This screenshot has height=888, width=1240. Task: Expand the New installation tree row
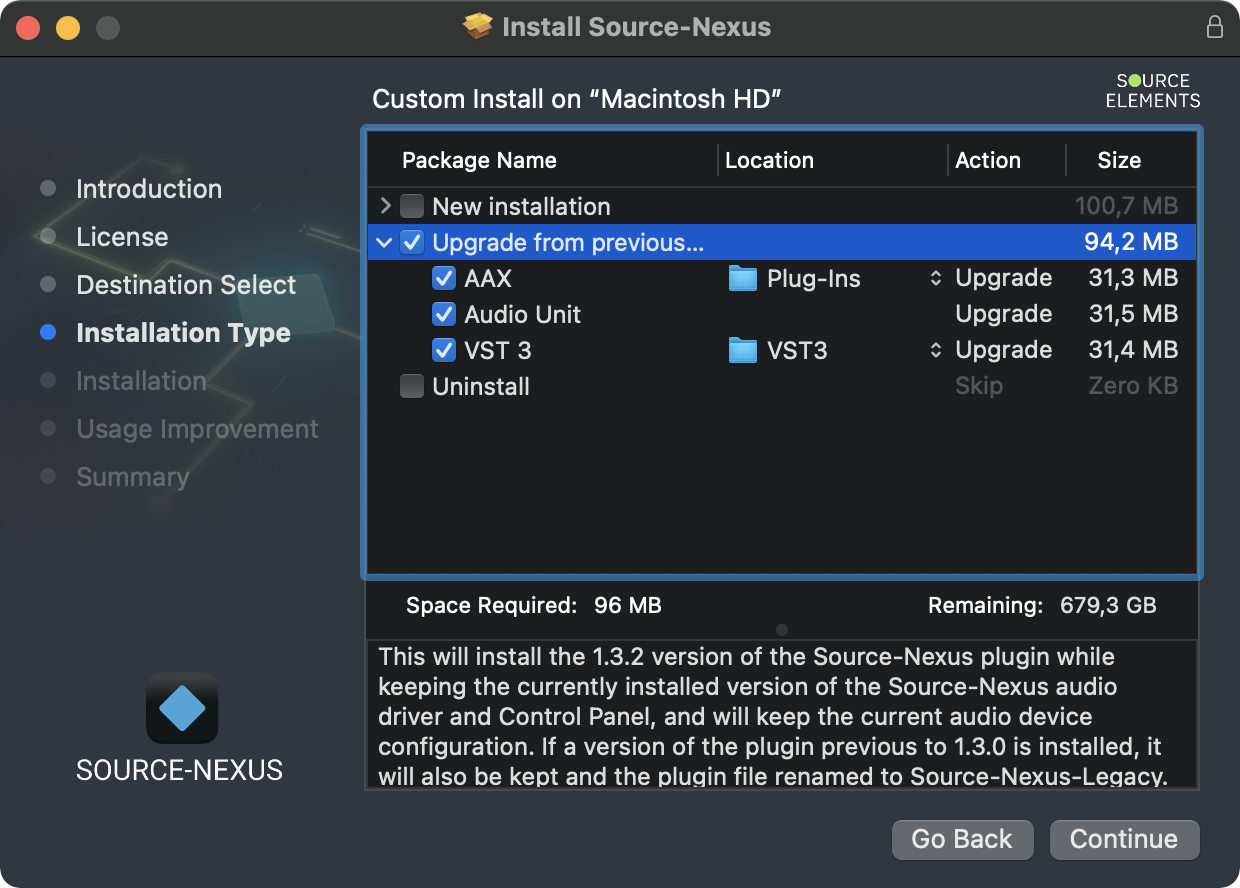coord(385,207)
